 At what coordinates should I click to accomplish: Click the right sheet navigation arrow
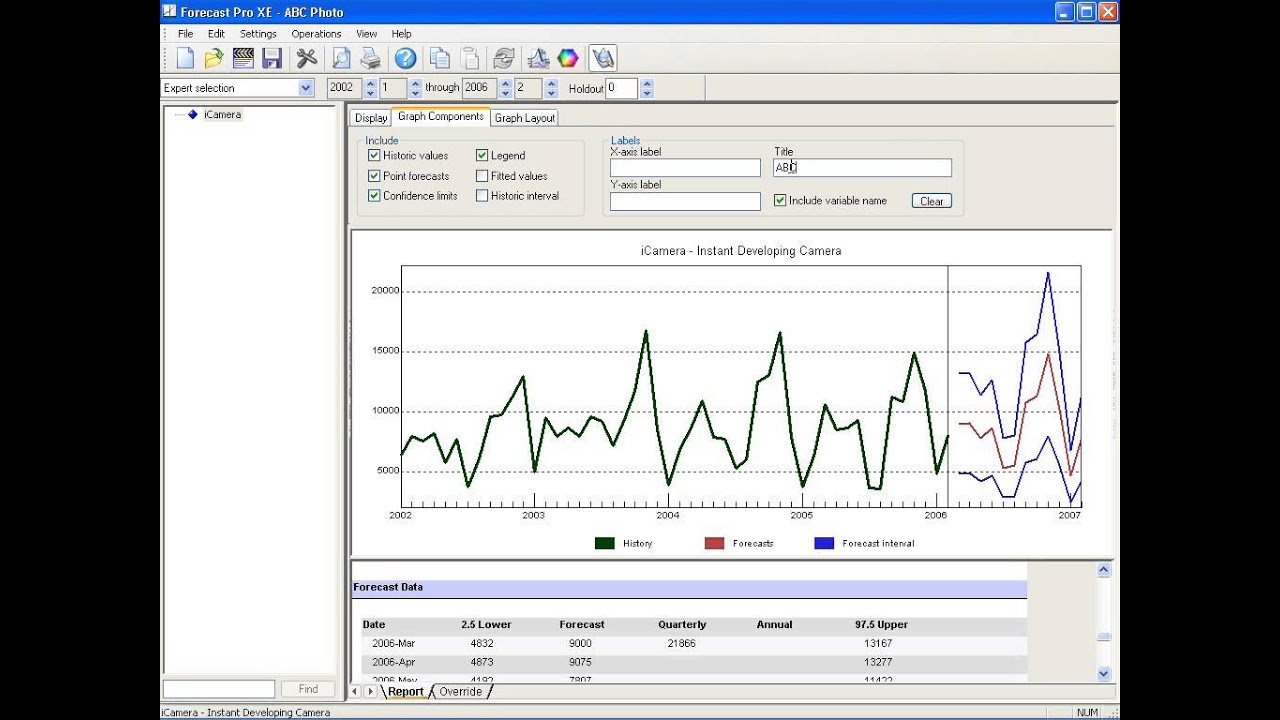click(371, 691)
